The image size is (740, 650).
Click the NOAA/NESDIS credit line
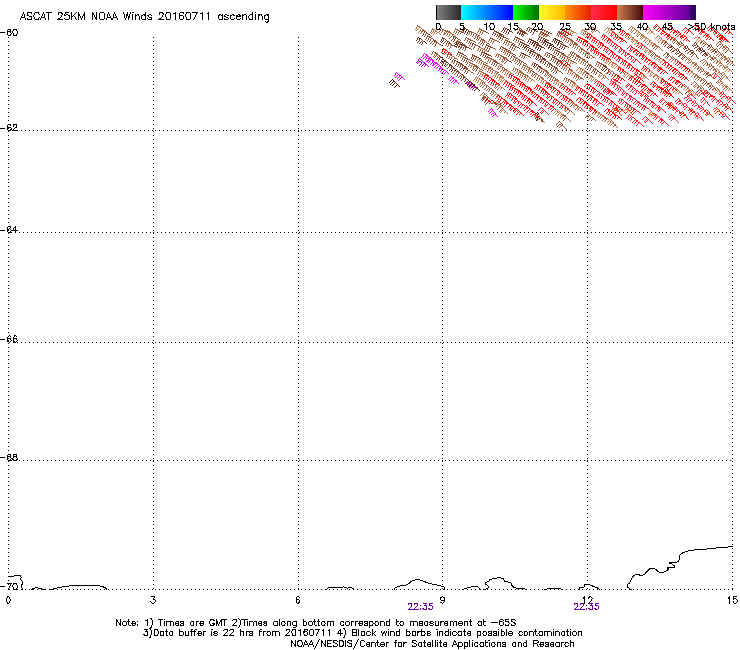pyautogui.click(x=432, y=644)
